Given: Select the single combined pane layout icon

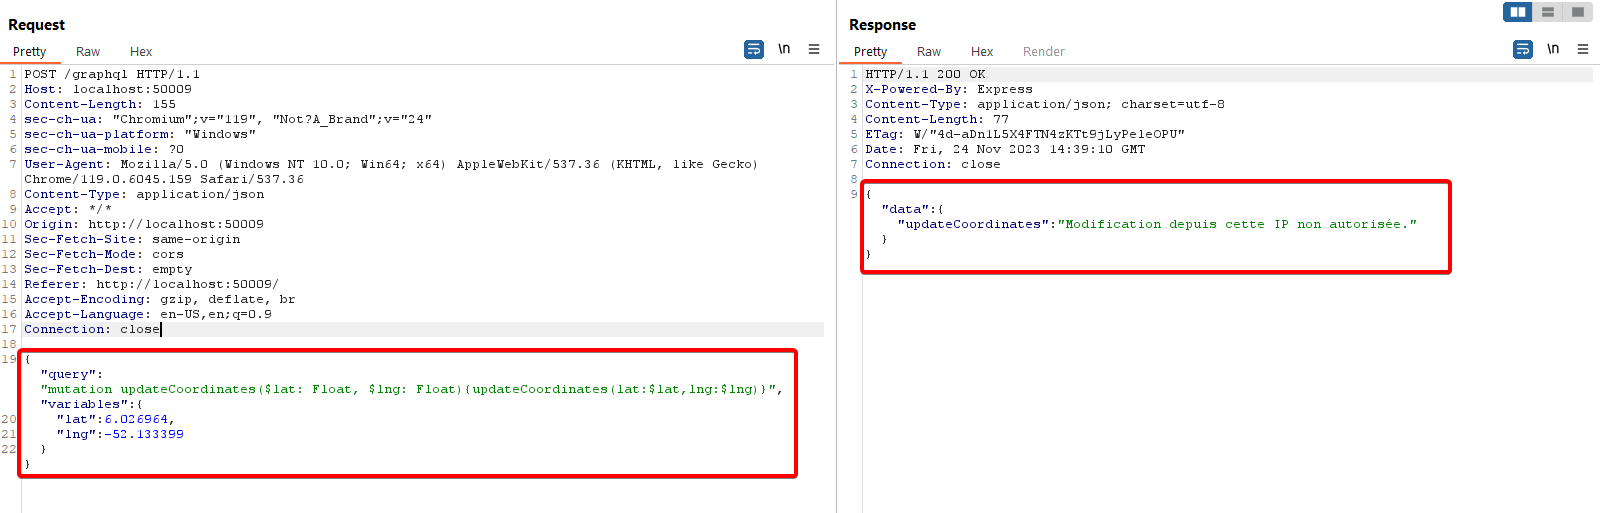Looking at the screenshot, I should 1577,12.
